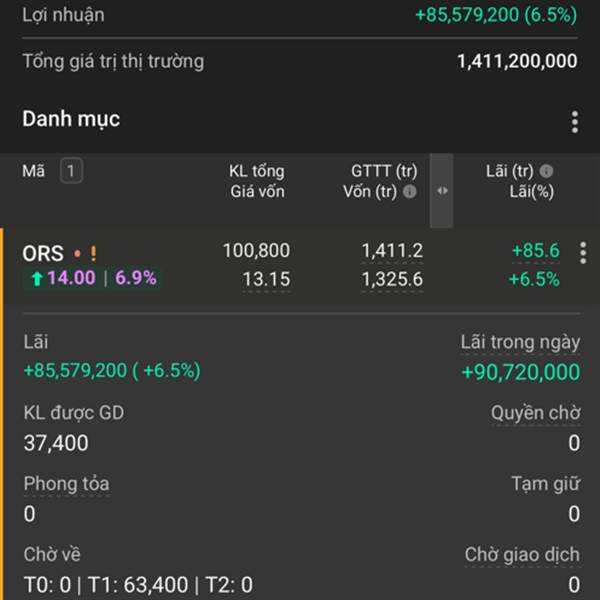Tap the Quyền chờ label
Screen dimensions: 600x600
[x=536, y=413]
